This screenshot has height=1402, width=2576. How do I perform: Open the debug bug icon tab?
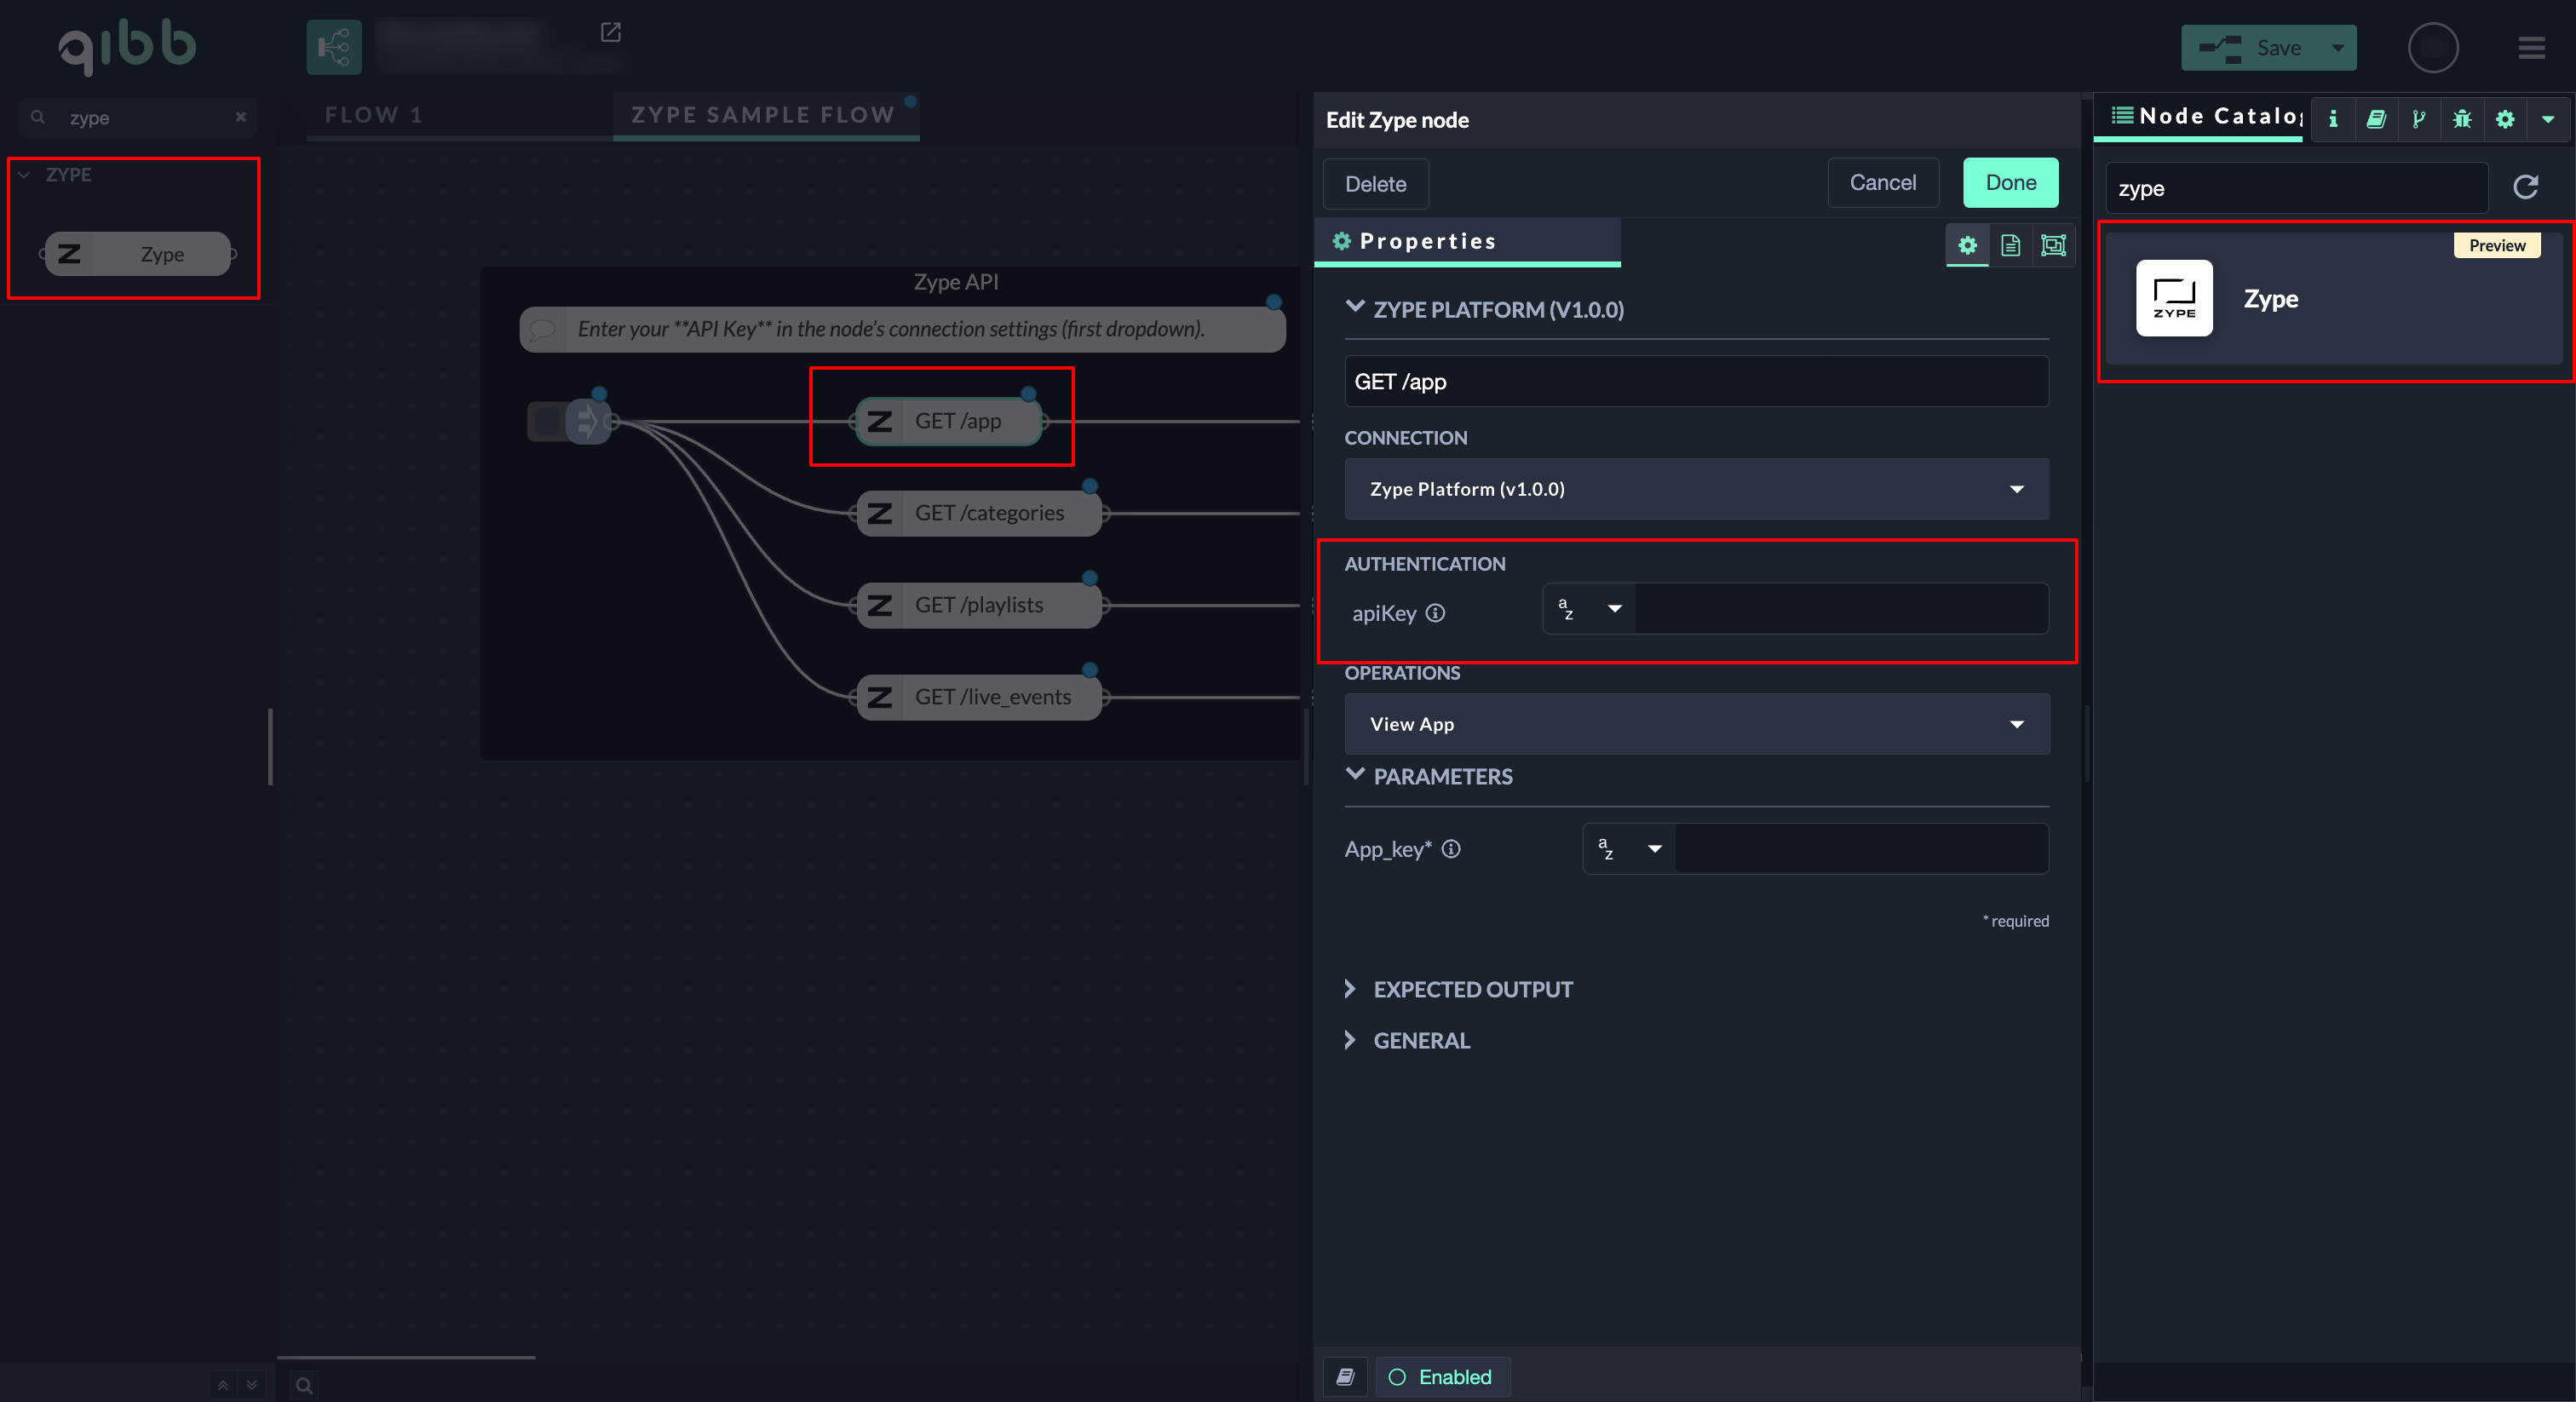tap(2462, 119)
